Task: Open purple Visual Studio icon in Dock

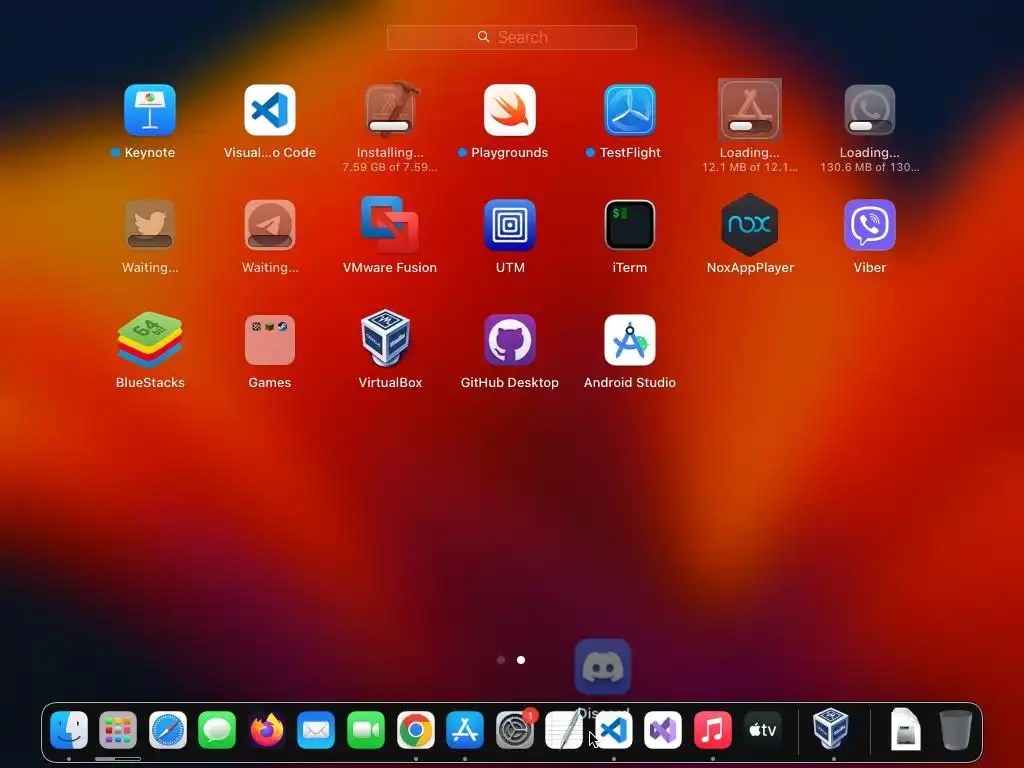Action: [x=663, y=729]
